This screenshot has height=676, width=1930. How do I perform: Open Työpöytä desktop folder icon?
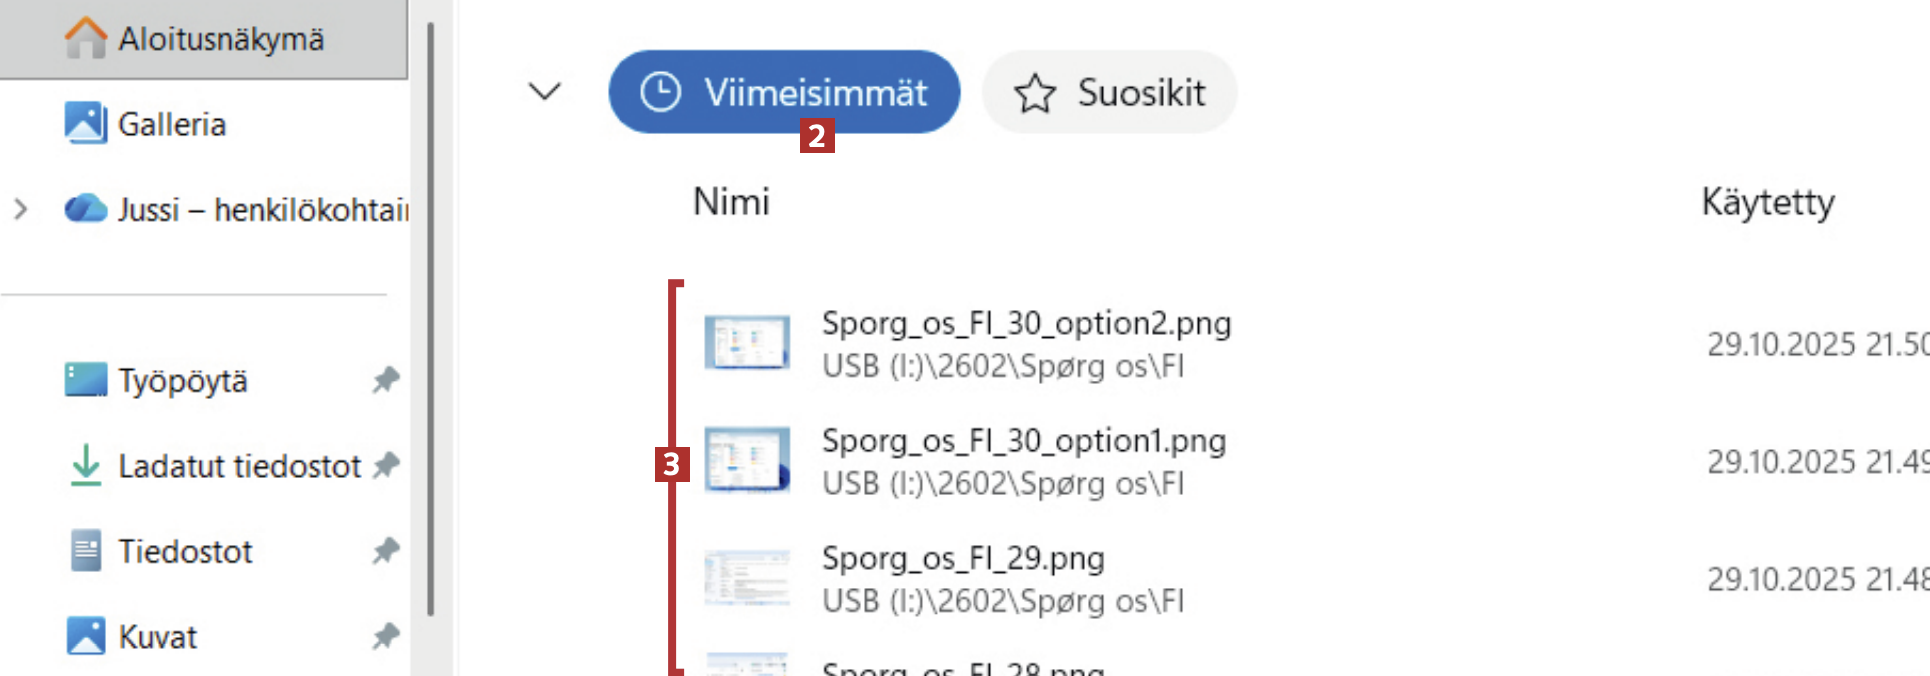point(86,380)
